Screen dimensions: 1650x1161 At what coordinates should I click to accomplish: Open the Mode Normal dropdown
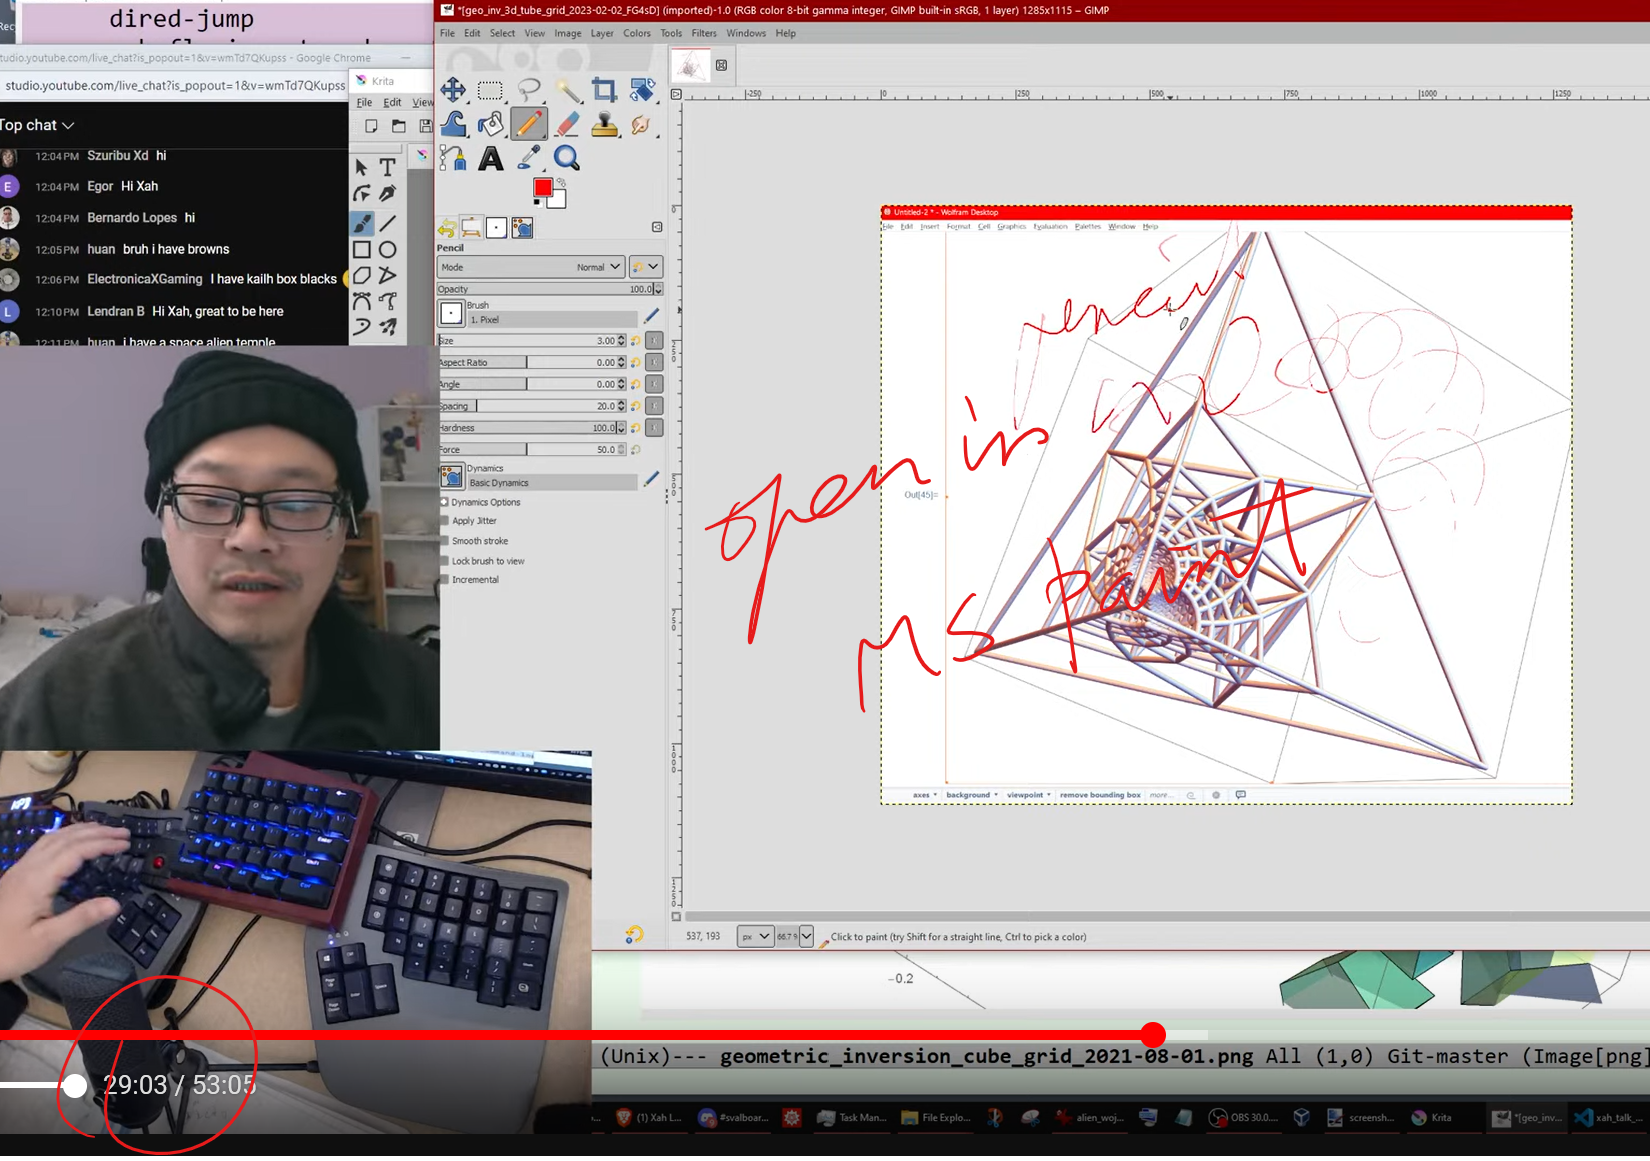[531, 267]
